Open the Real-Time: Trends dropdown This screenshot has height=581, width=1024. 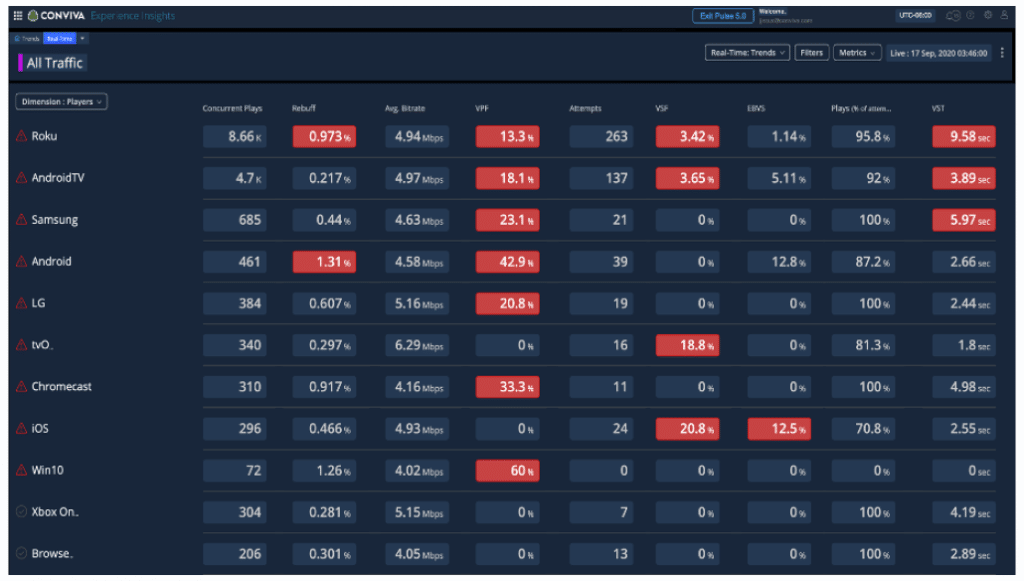(747, 53)
